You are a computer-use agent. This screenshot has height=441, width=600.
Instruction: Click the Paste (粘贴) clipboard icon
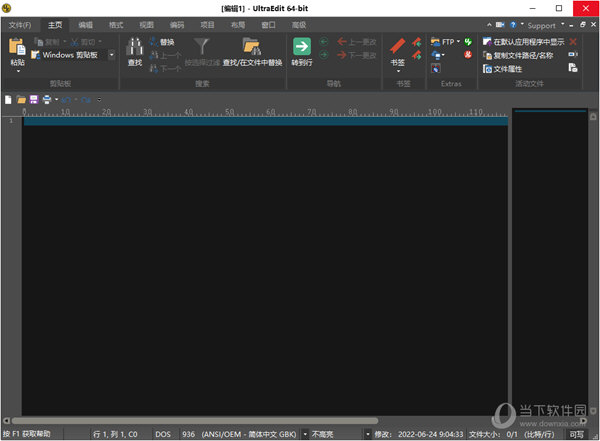(17, 47)
